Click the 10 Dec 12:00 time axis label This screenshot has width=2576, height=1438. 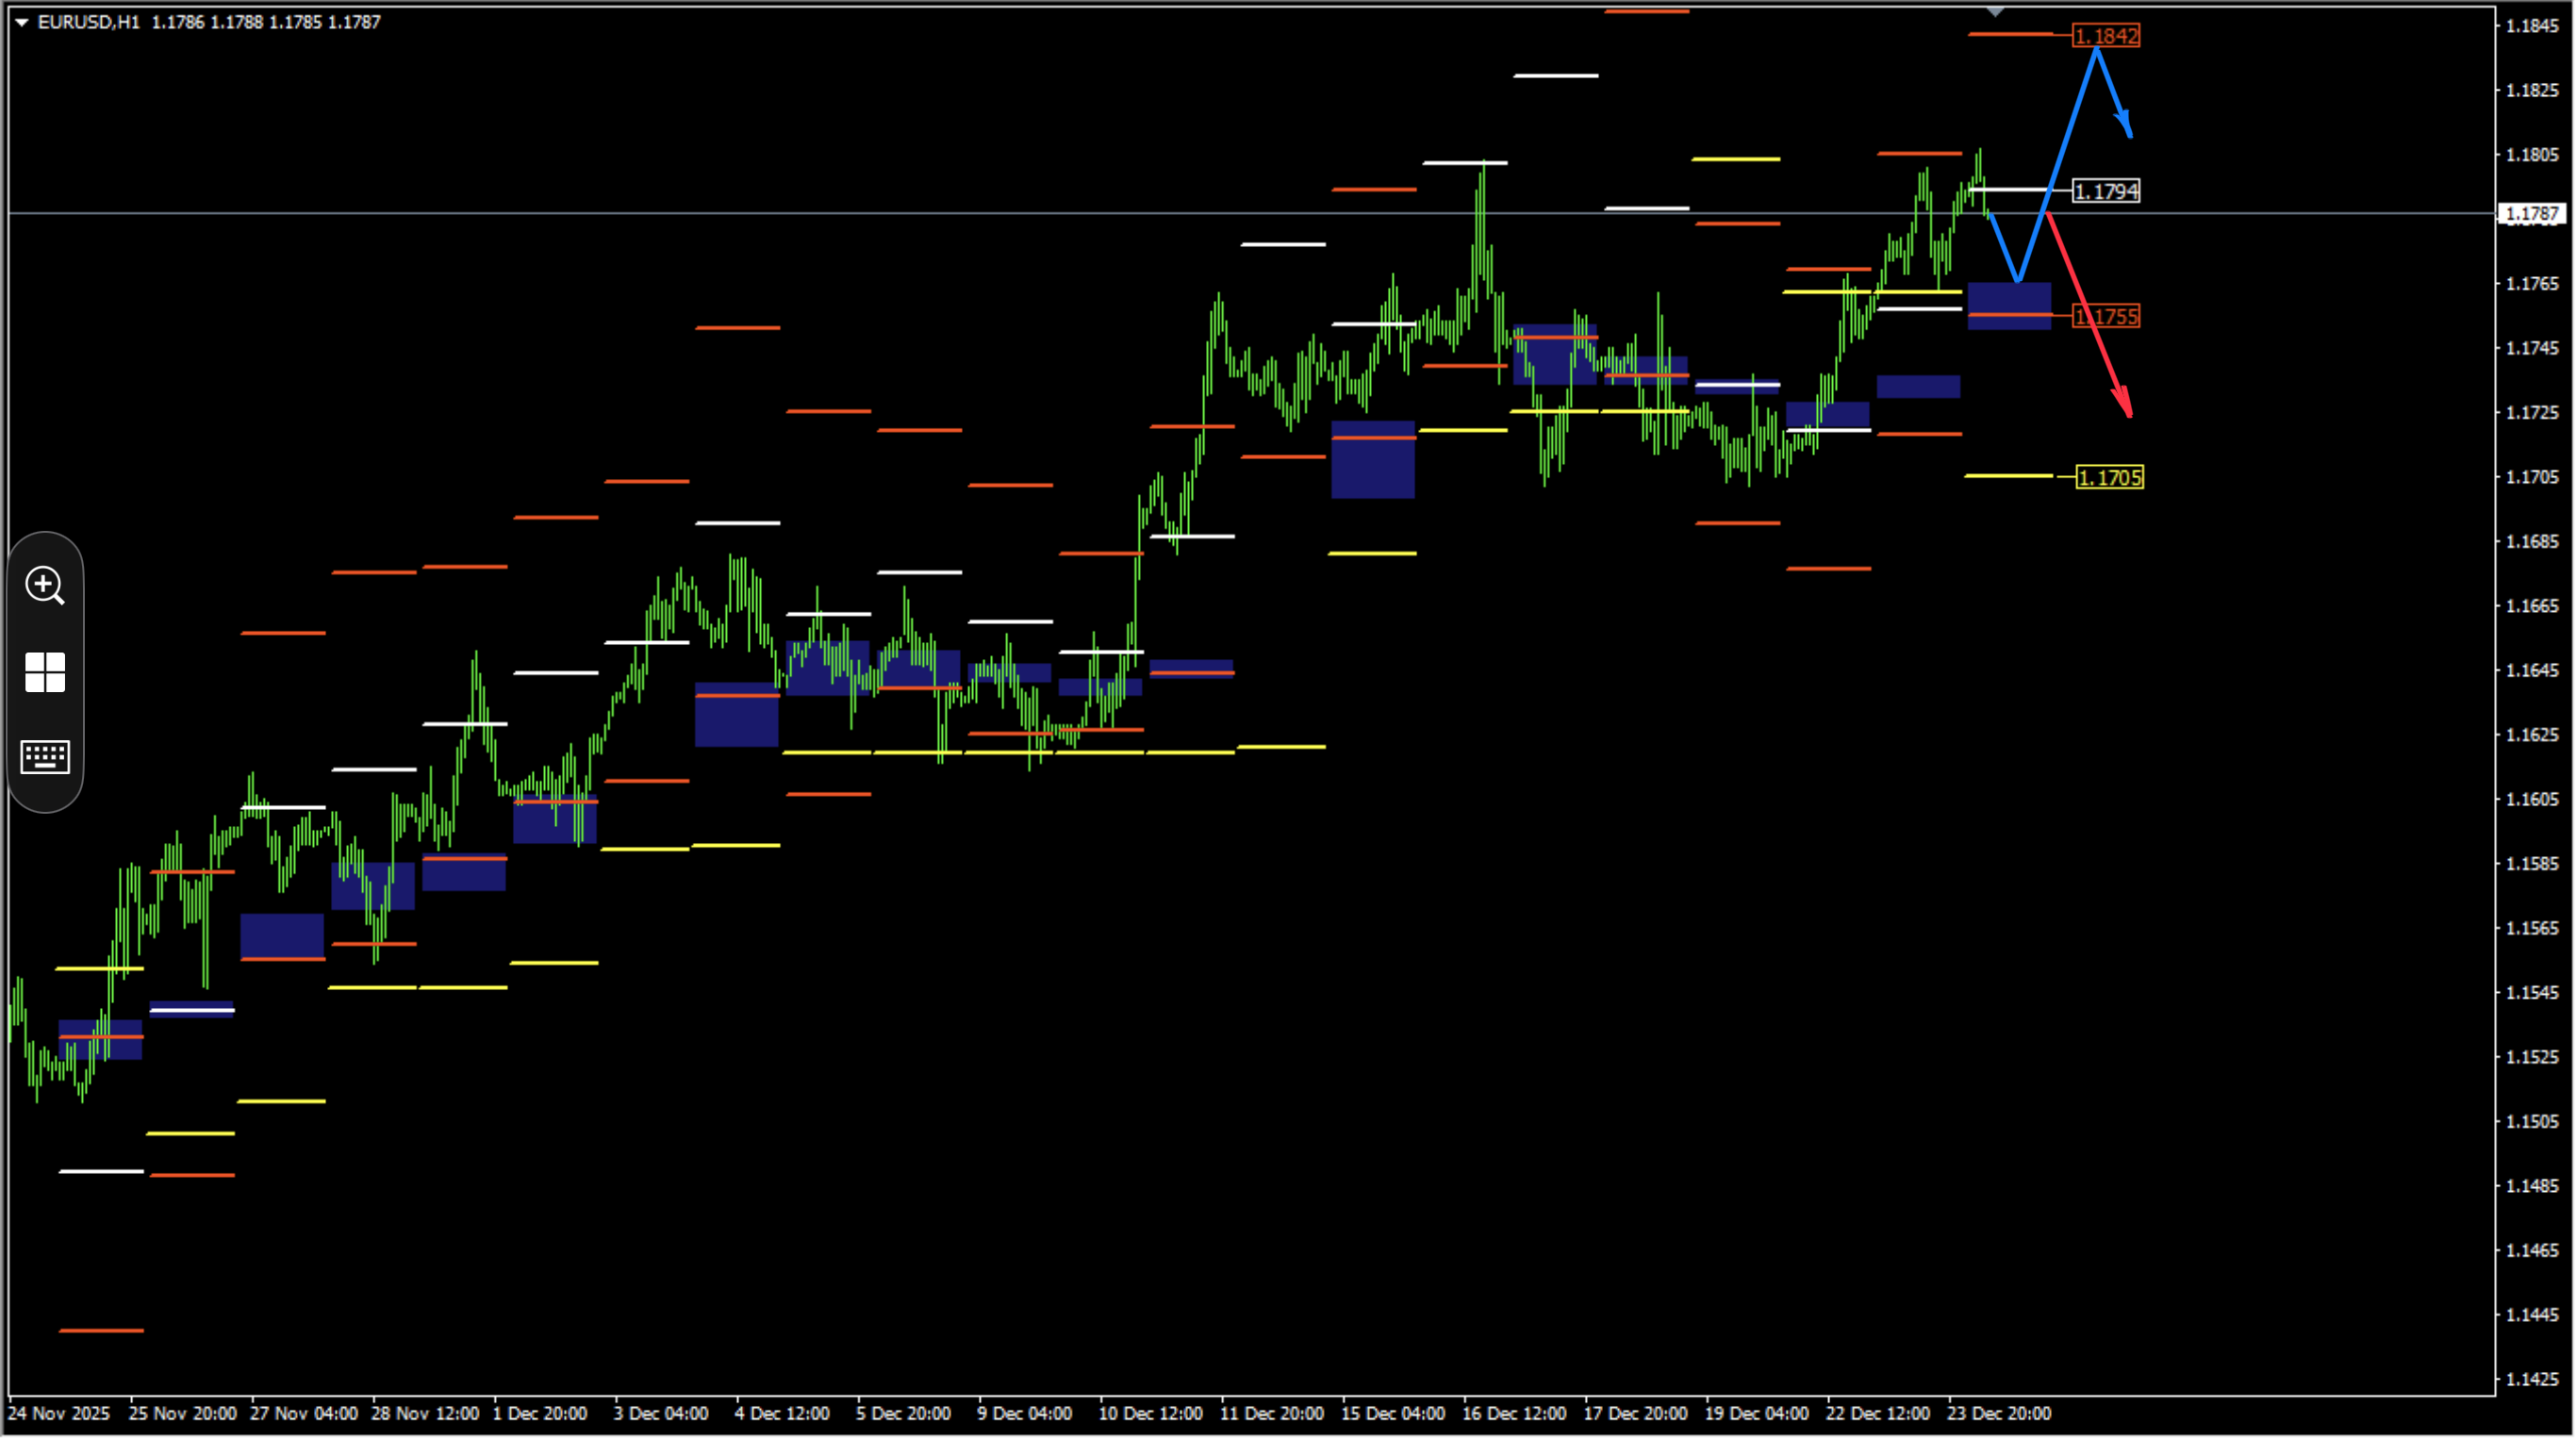pyautogui.click(x=1151, y=1414)
